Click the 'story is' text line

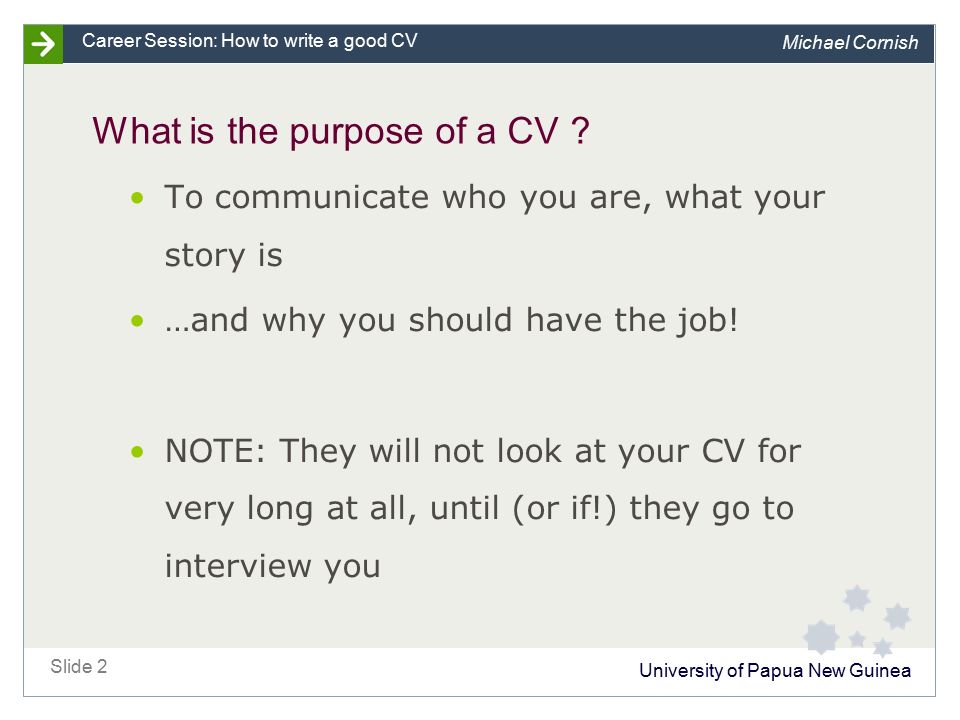(x=223, y=255)
